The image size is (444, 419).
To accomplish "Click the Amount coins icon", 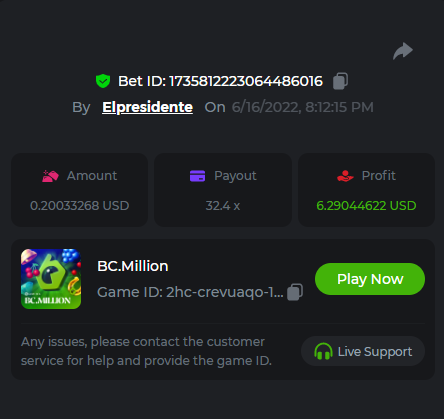I will tap(50, 176).
